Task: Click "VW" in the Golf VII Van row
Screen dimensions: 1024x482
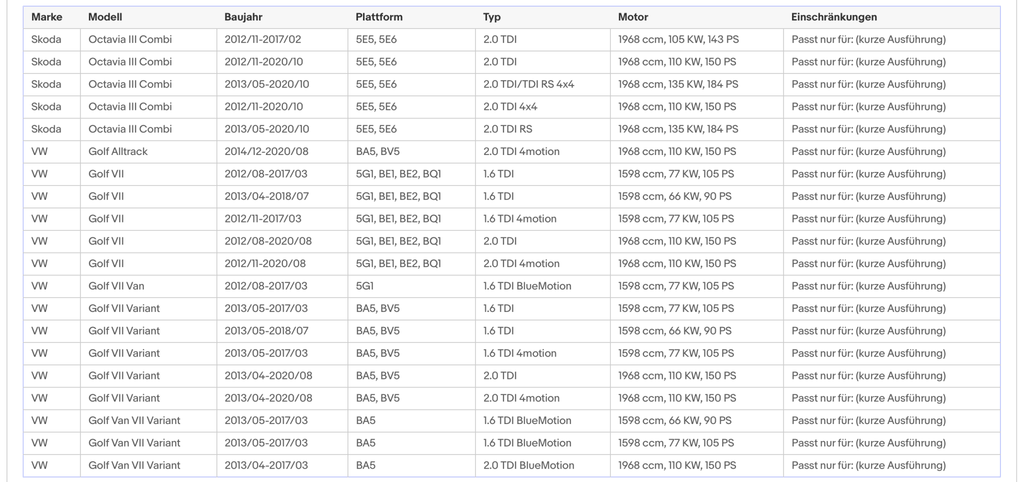Action: [x=39, y=286]
